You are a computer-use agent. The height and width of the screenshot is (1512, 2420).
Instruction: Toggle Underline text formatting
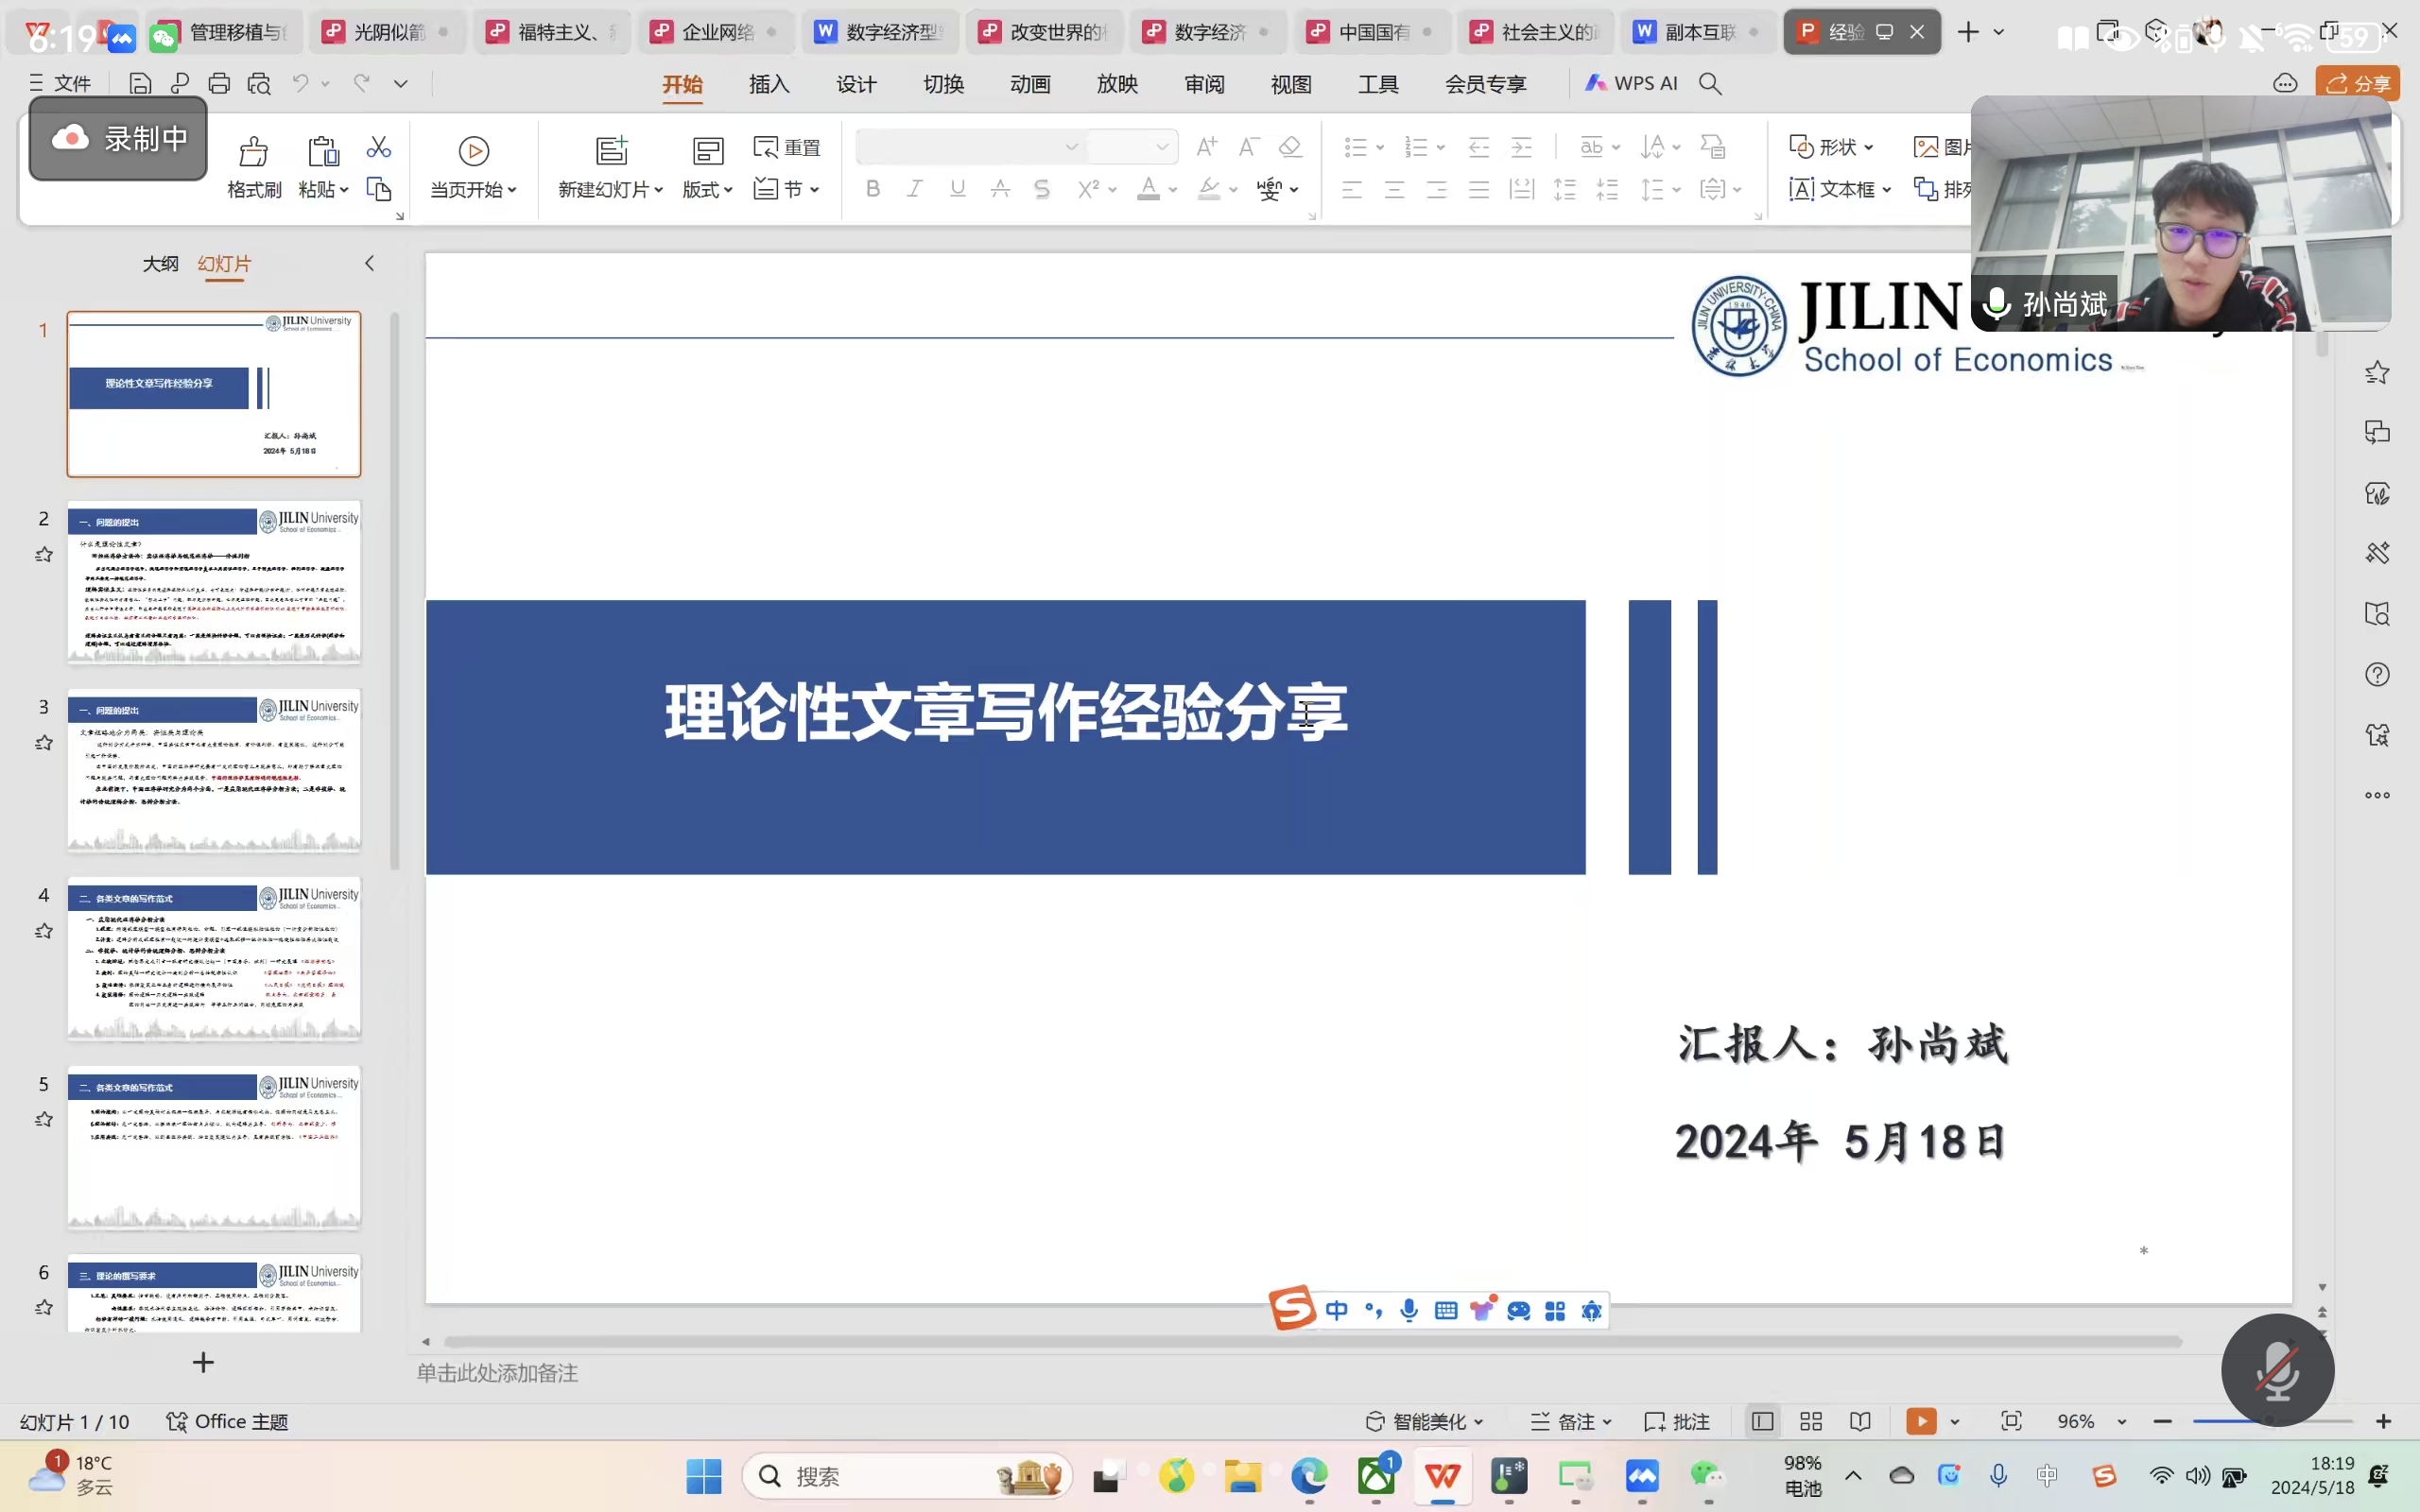click(x=957, y=189)
